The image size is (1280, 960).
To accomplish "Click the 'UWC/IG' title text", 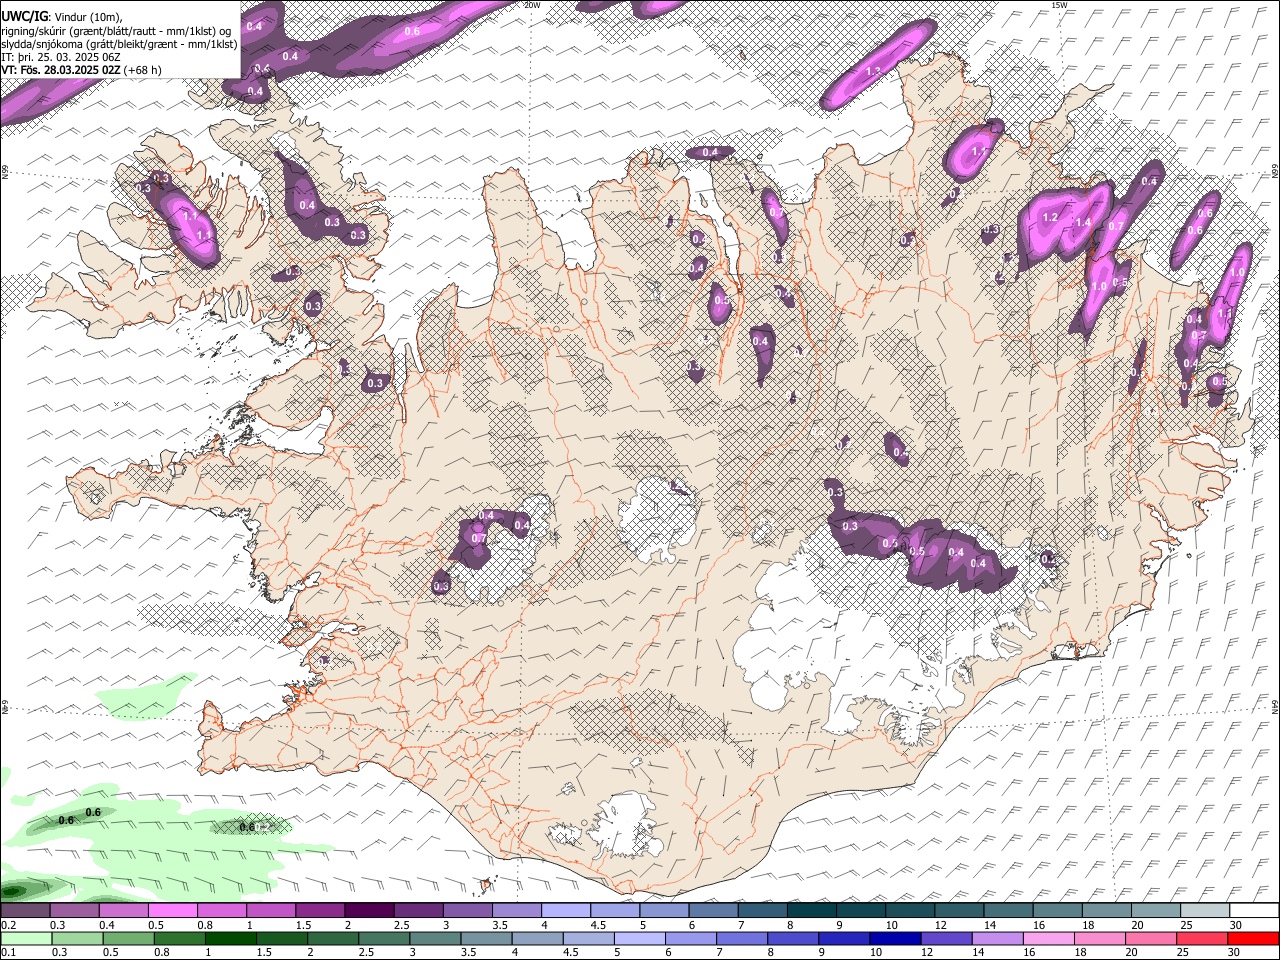I will (24, 17).
